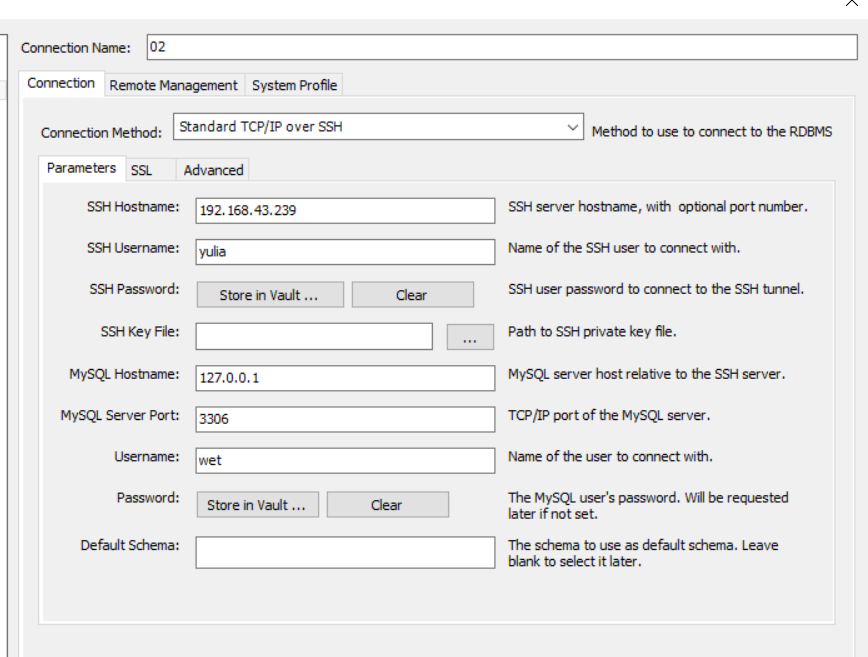Select the Parameters tab

click(x=81, y=168)
